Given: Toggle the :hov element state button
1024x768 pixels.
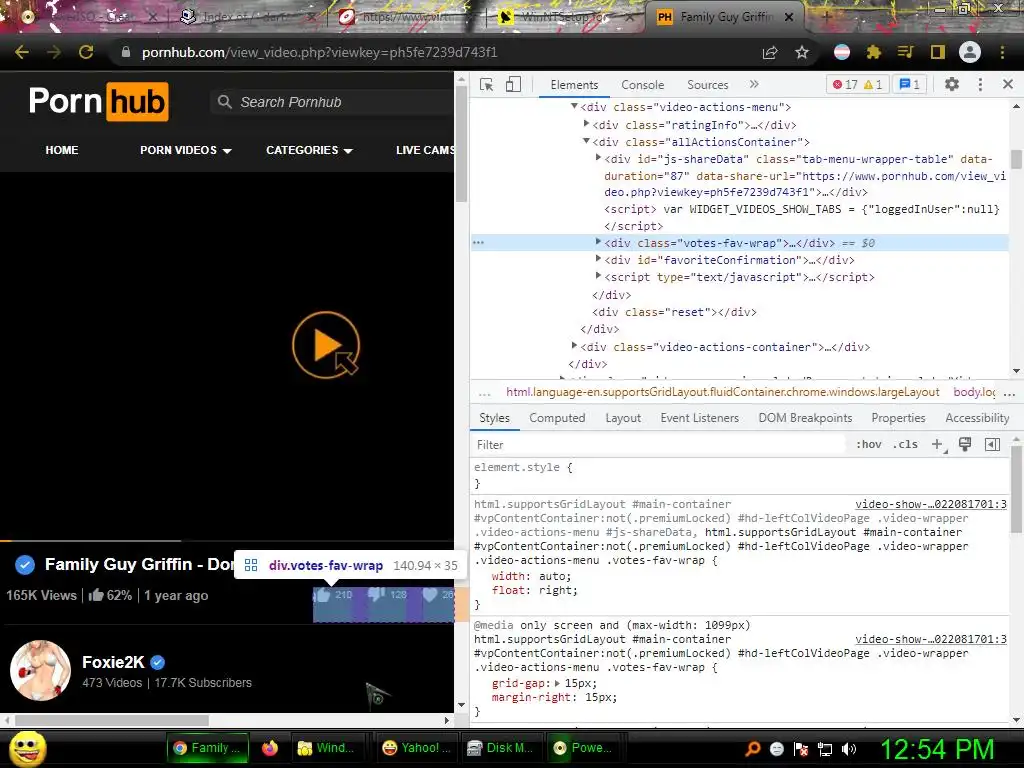Looking at the screenshot, I should [868, 444].
